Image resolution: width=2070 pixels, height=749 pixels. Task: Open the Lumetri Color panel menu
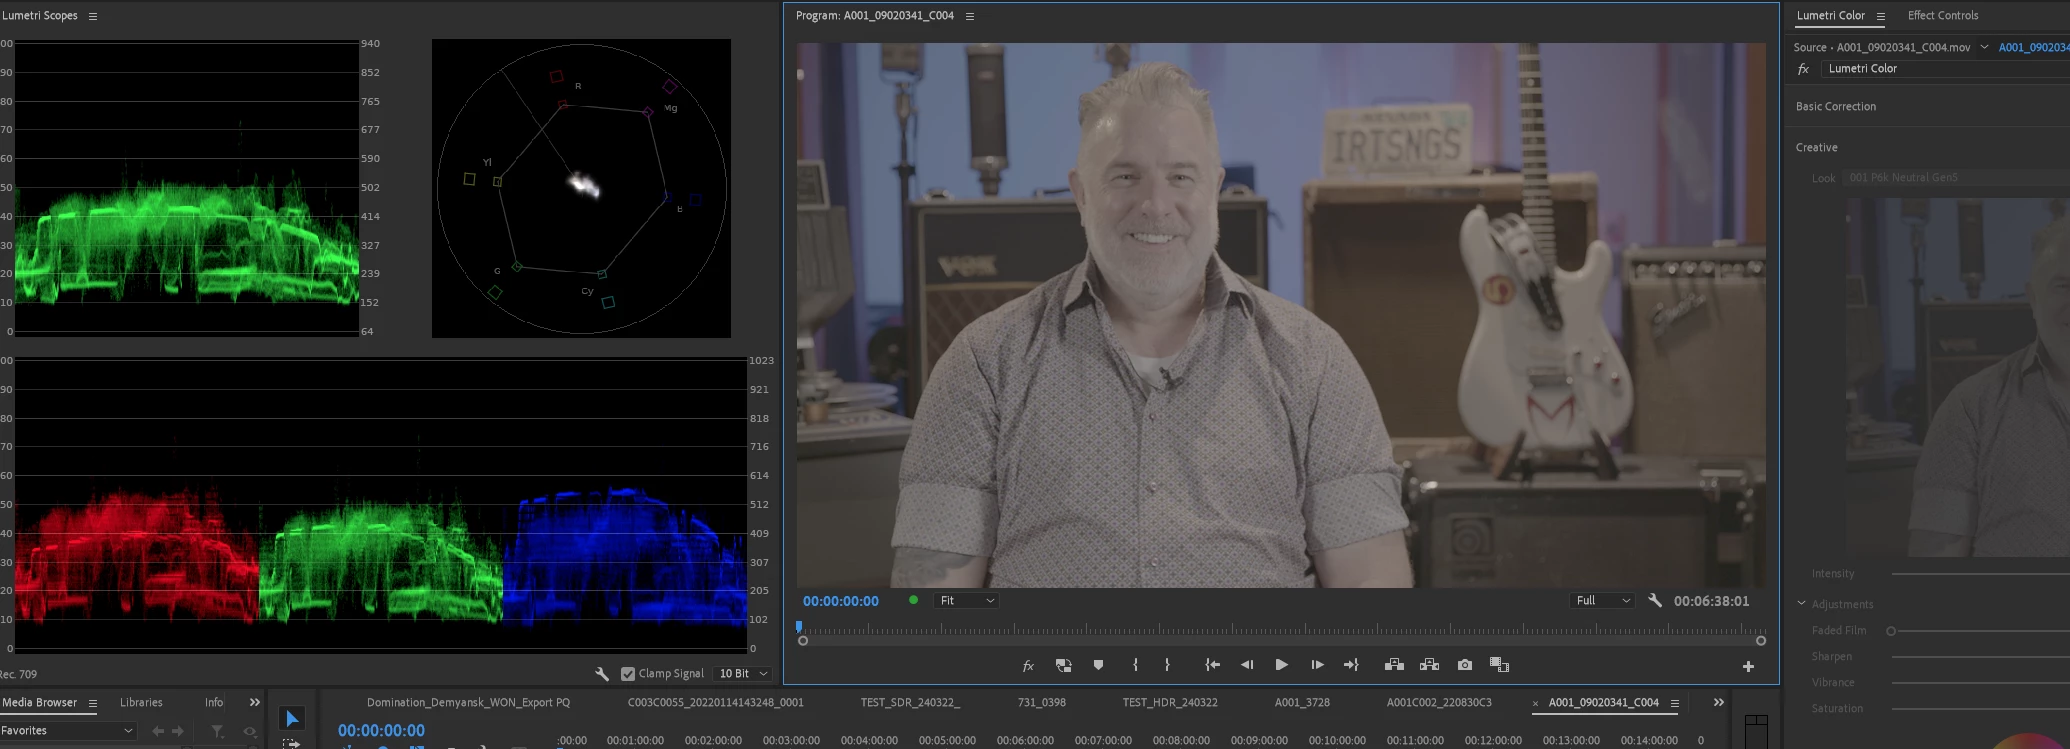point(1880,16)
